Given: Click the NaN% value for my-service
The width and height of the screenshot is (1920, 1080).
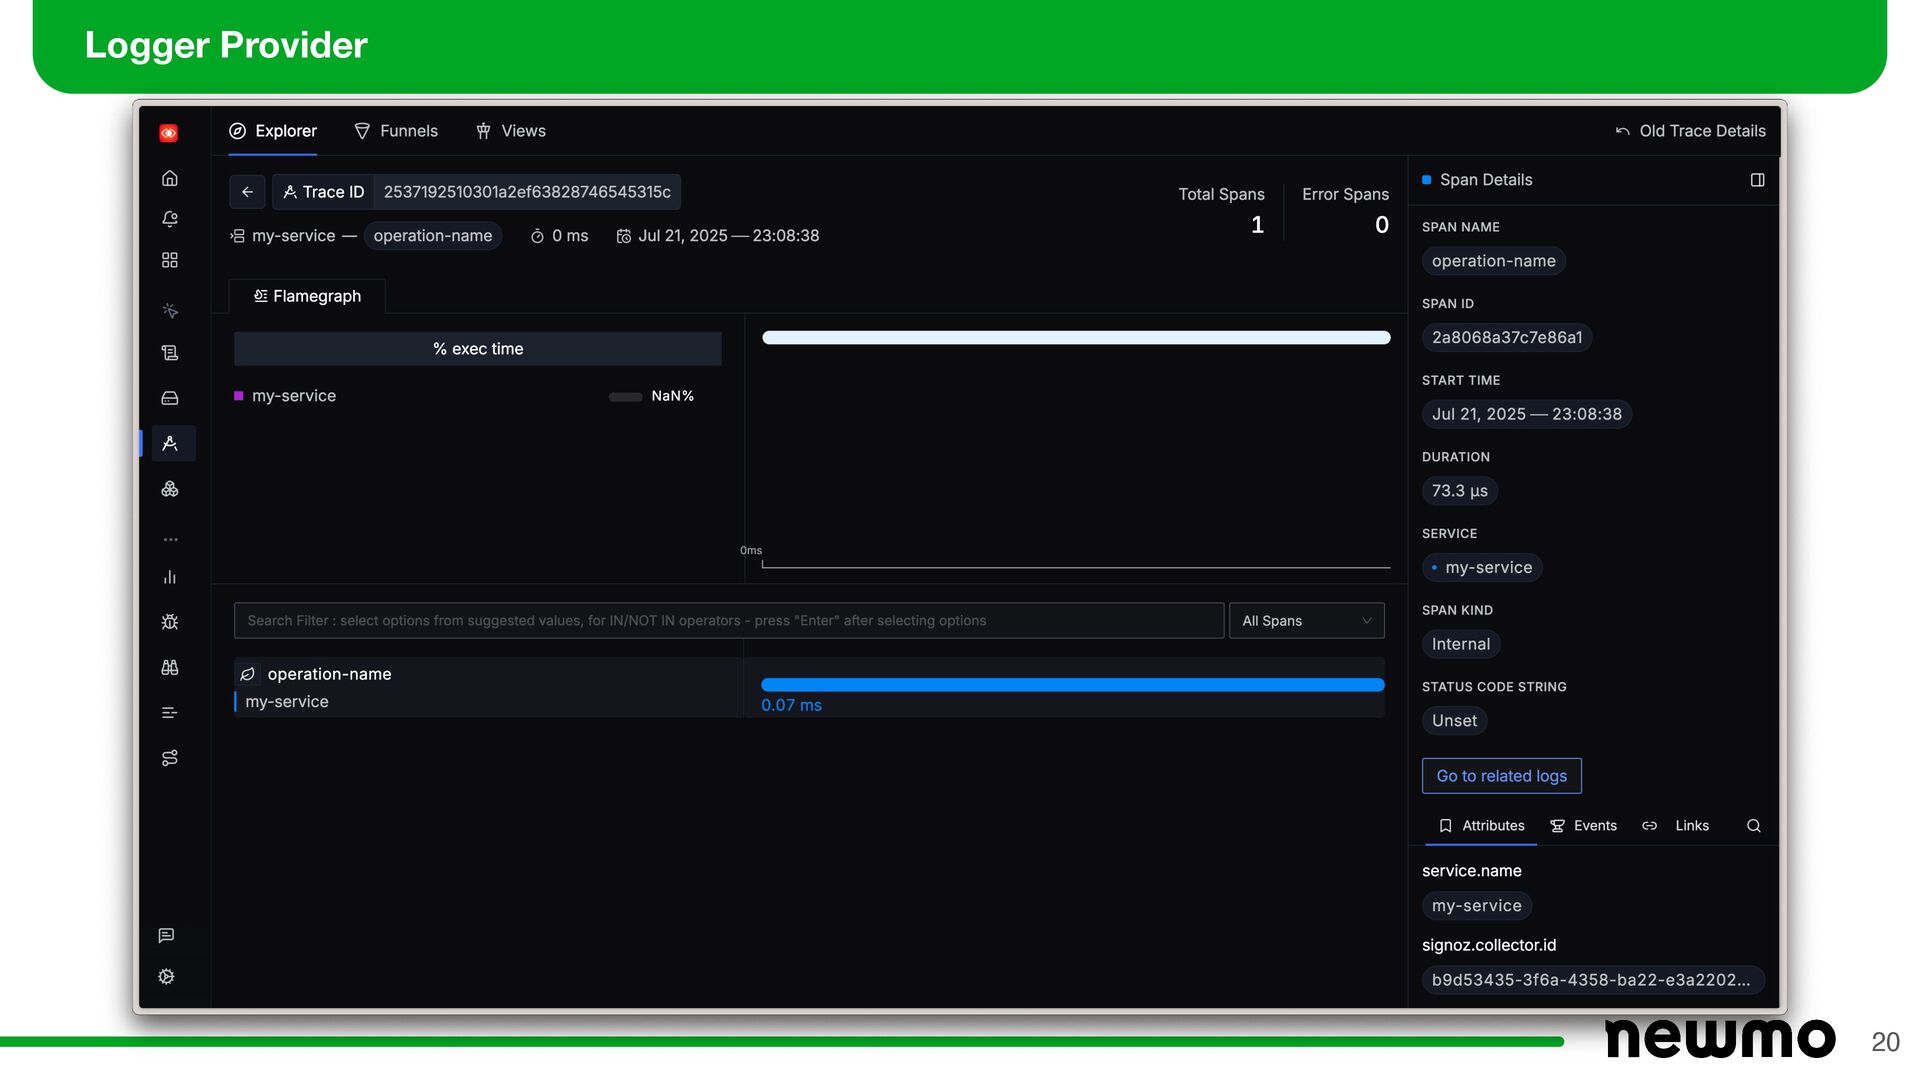Looking at the screenshot, I should click(672, 396).
